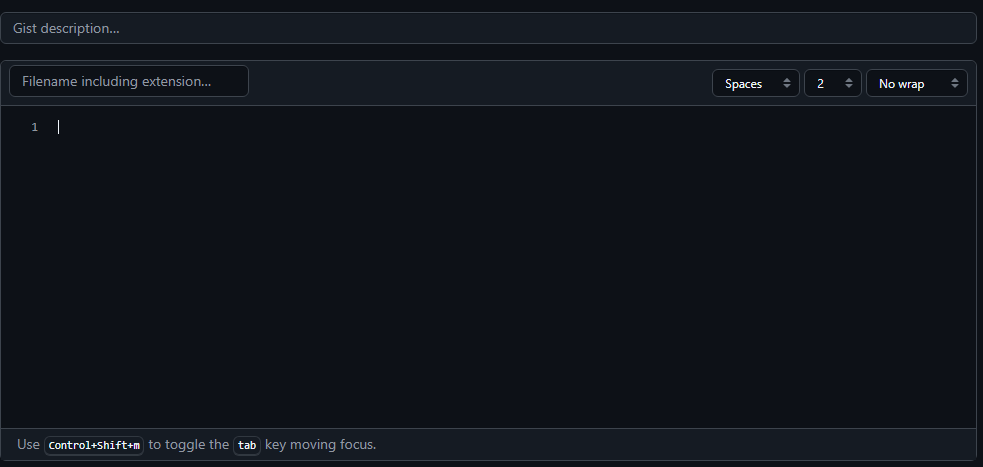This screenshot has height=467, width=983.
Task: Click line number 1 in the gutter
Action: [x=34, y=127]
